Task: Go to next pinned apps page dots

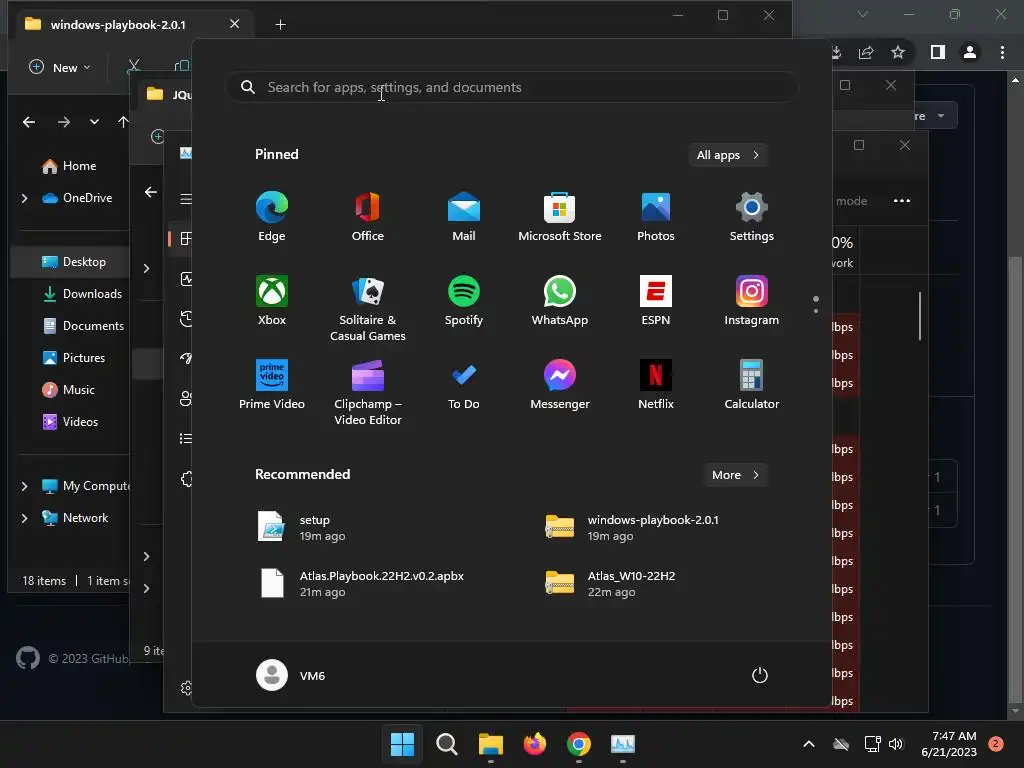Action: pos(816,304)
